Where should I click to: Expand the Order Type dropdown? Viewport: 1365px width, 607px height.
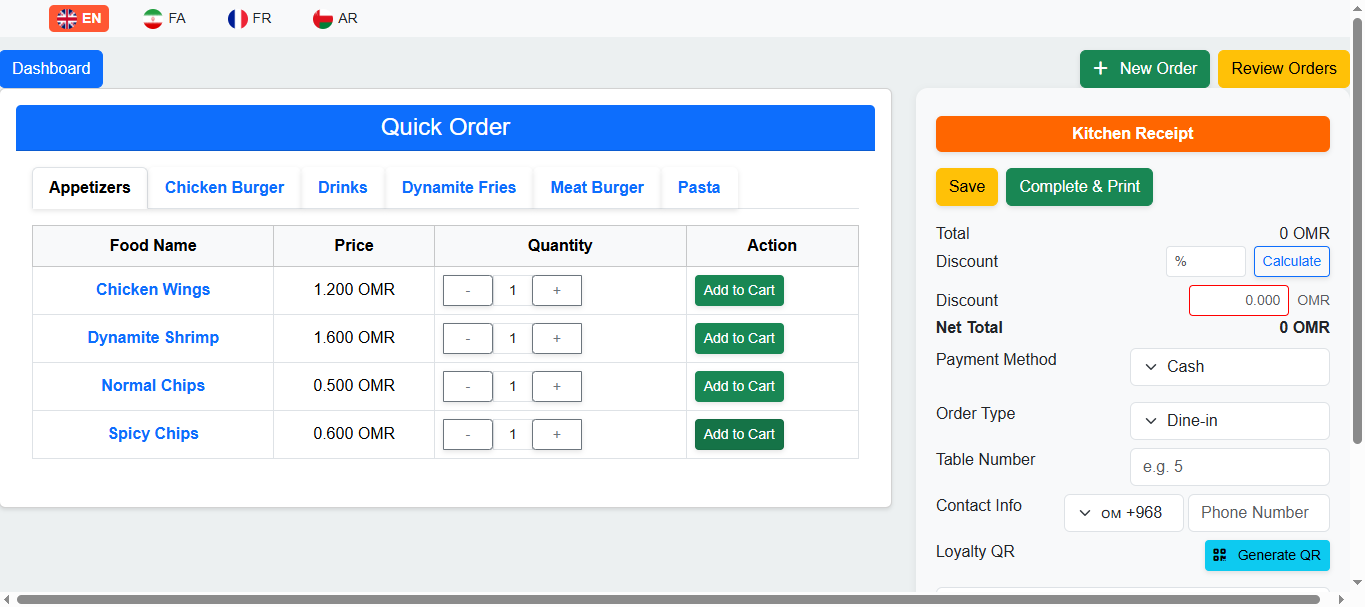click(1229, 421)
